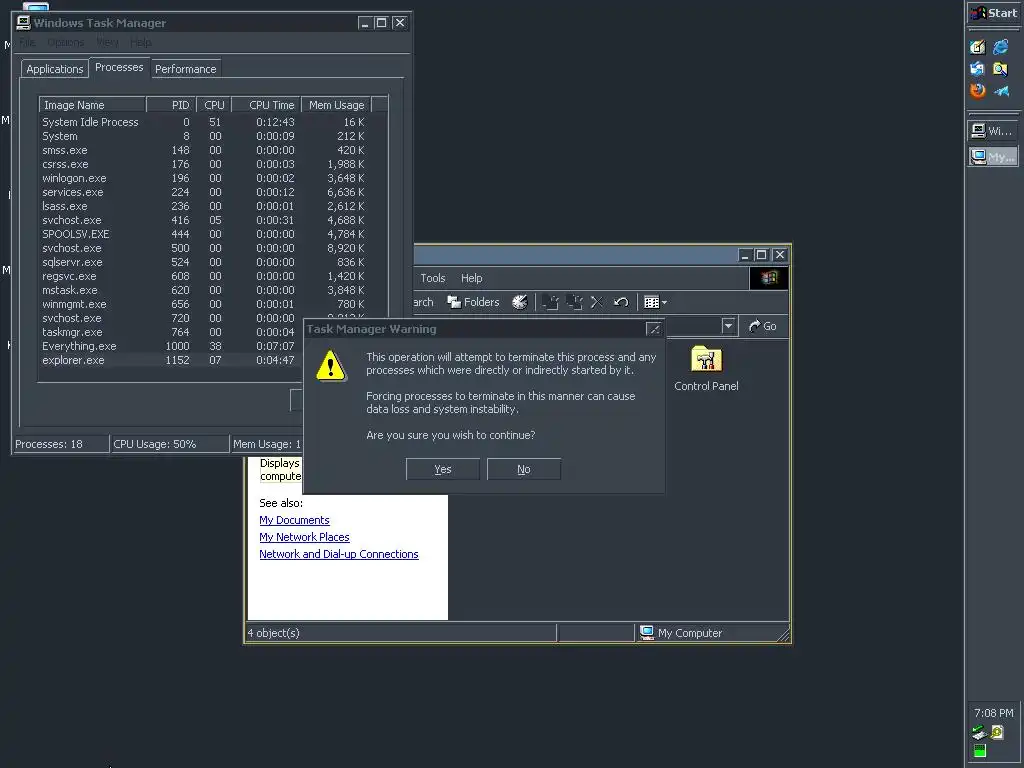Viewport: 1024px width, 768px height.
Task: Select the Everything.exe process
Action: (x=171, y=346)
